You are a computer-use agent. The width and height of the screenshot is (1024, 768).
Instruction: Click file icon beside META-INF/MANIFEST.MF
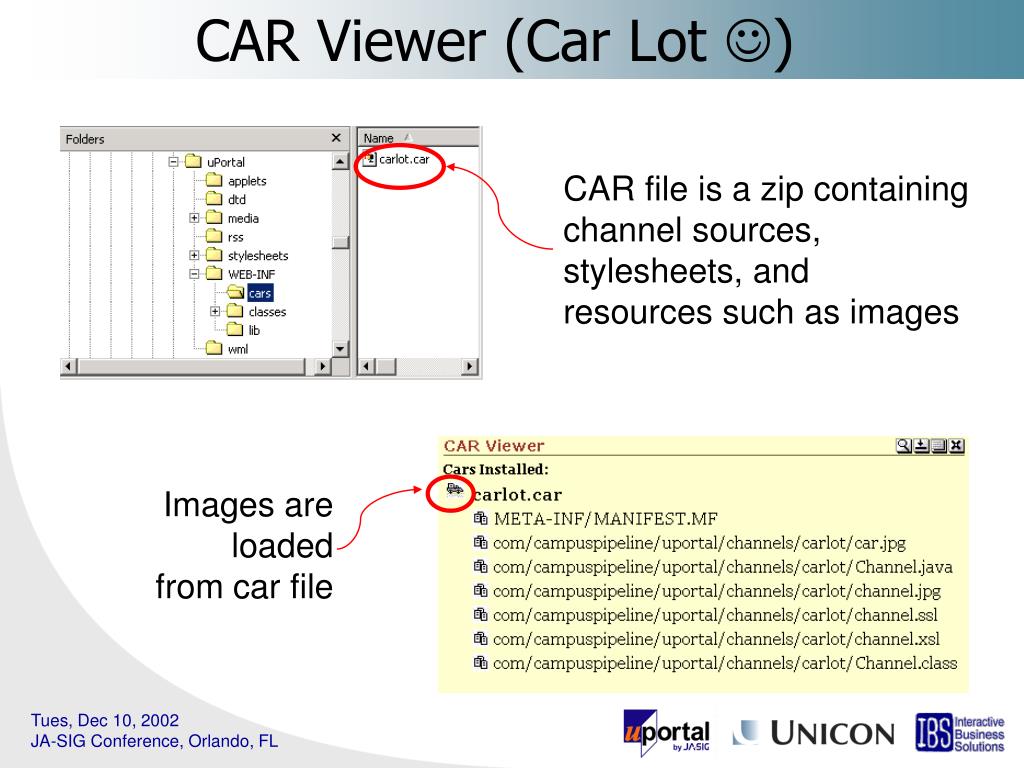[x=481, y=519]
